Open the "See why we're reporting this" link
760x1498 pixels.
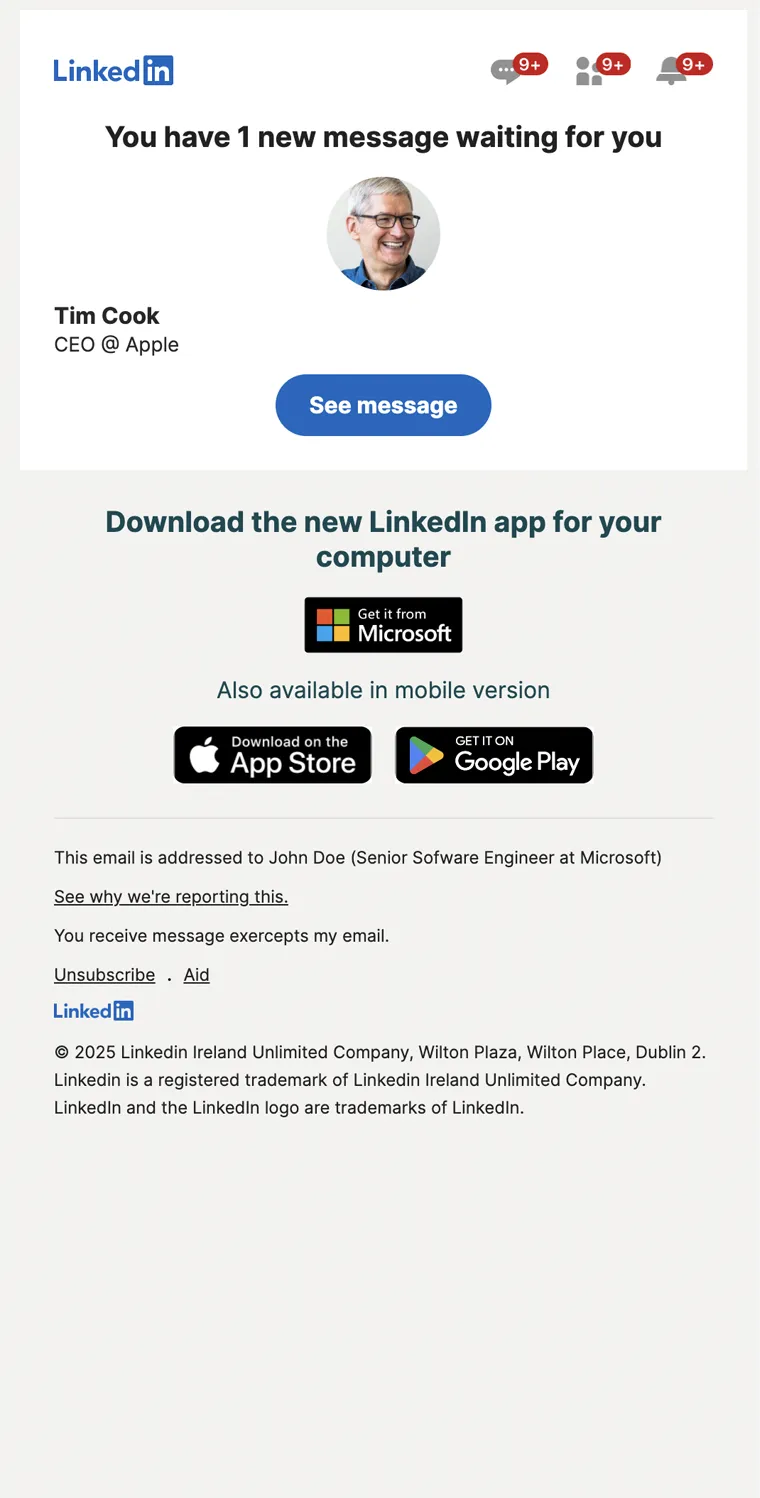click(x=171, y=897)
